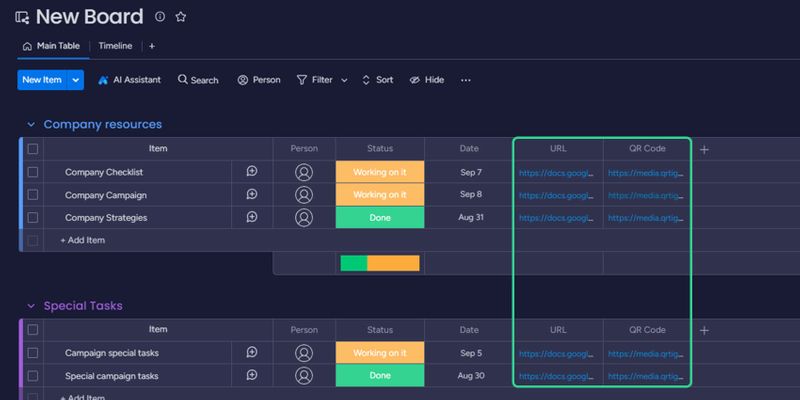Select all items in Company resources

pyautogui.click(x=33, y=148)
